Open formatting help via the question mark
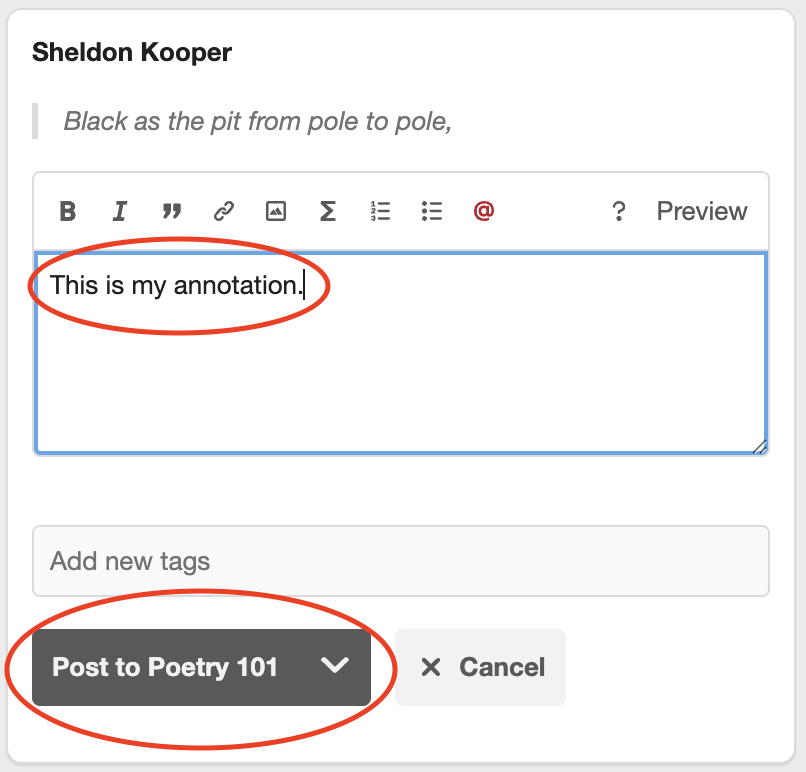806x772 pixels. tap(619, 211)
